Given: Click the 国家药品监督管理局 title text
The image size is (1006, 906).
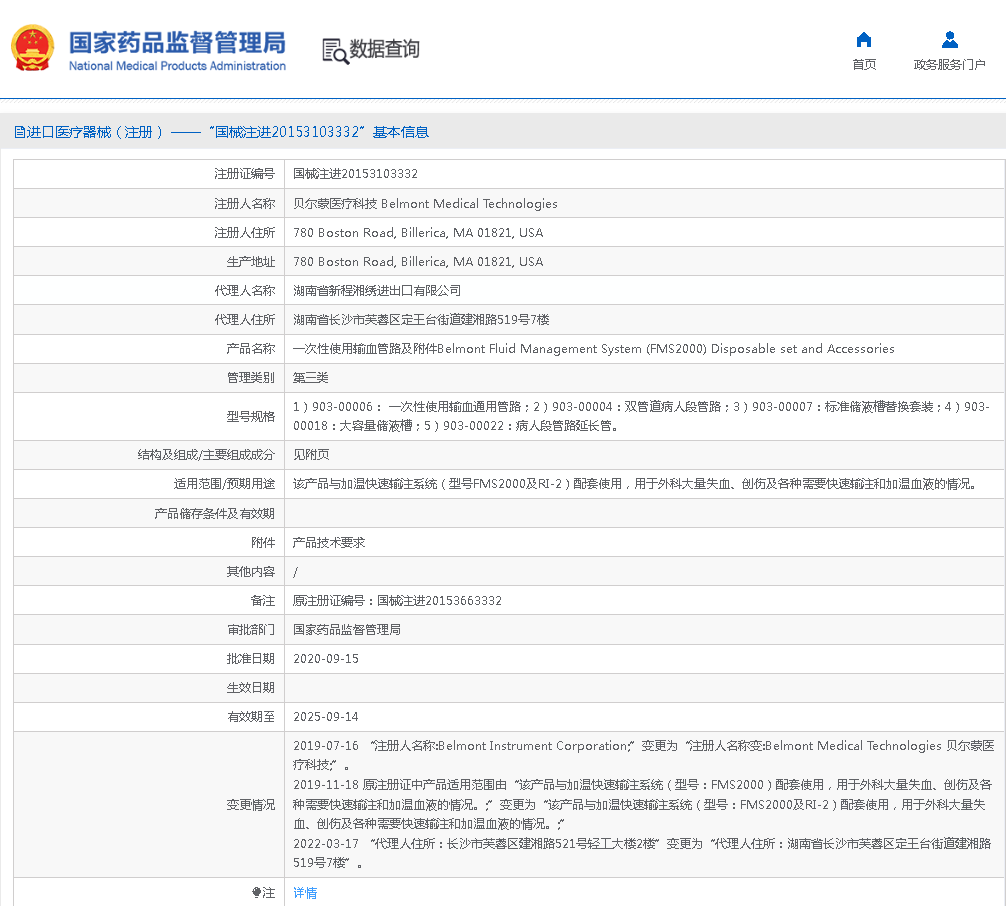Looking at the screenshot, I should 177,42.
